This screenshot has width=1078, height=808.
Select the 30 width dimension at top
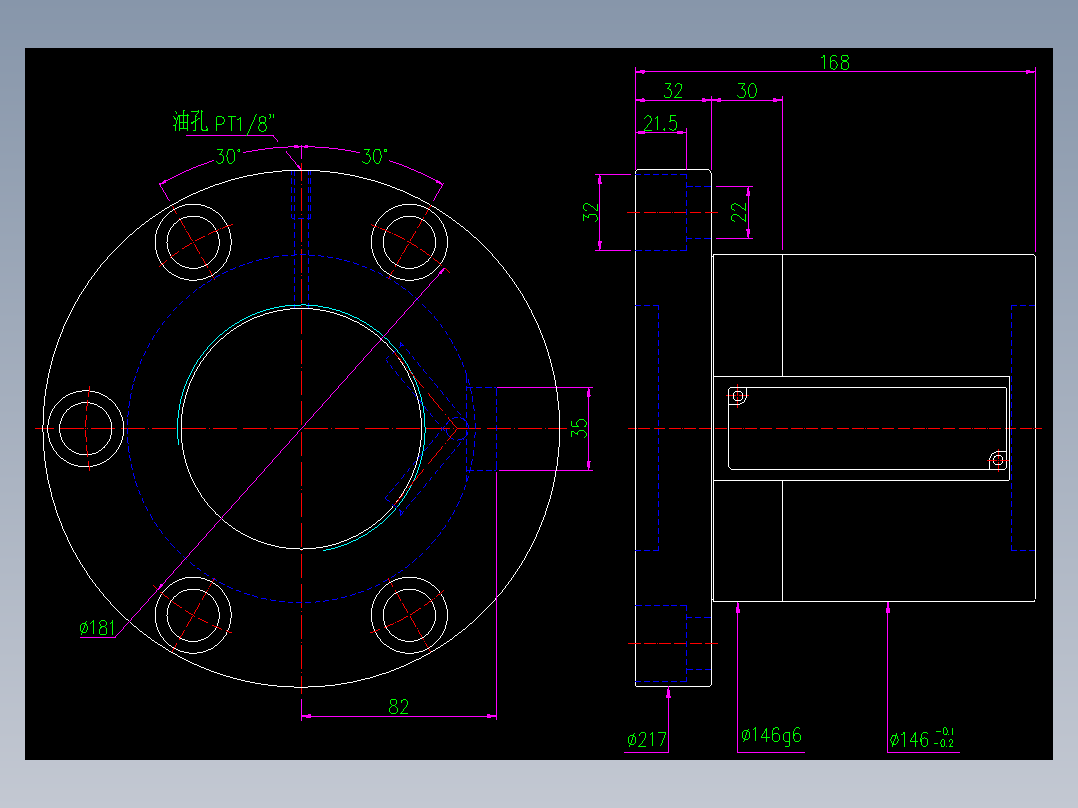[x=747, y=91]
